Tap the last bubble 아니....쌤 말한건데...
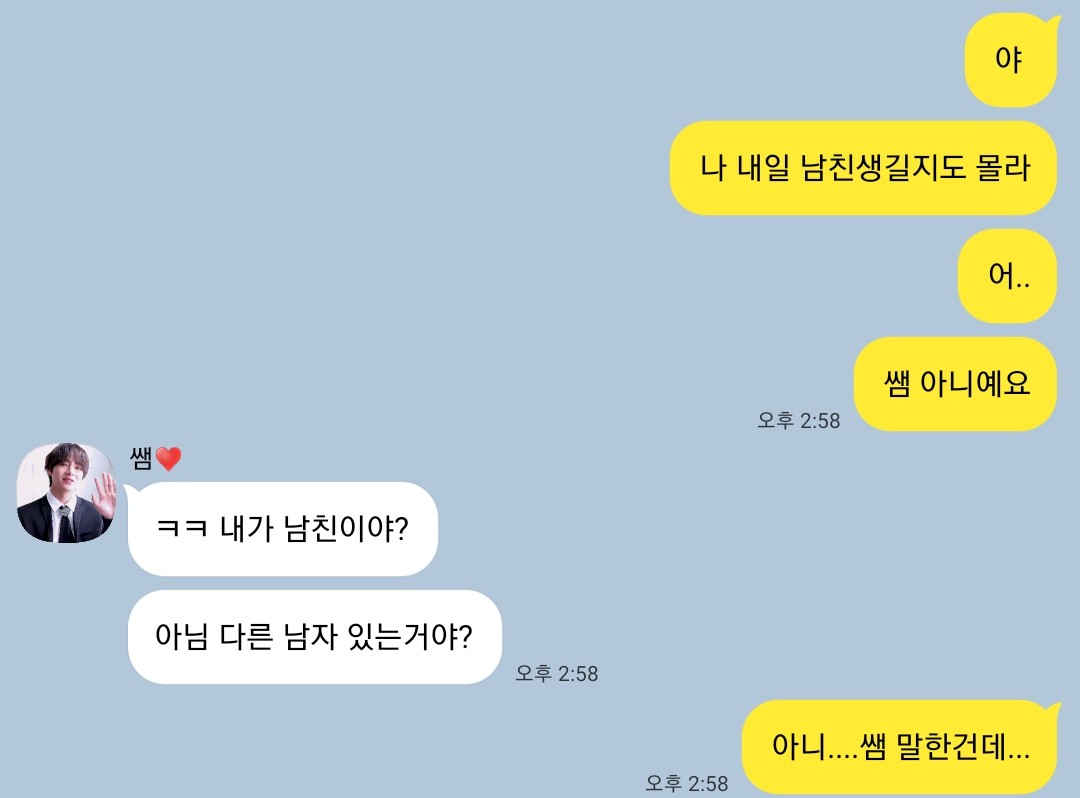This screenshot has height=798, width=1080. [x=900, y=747]
